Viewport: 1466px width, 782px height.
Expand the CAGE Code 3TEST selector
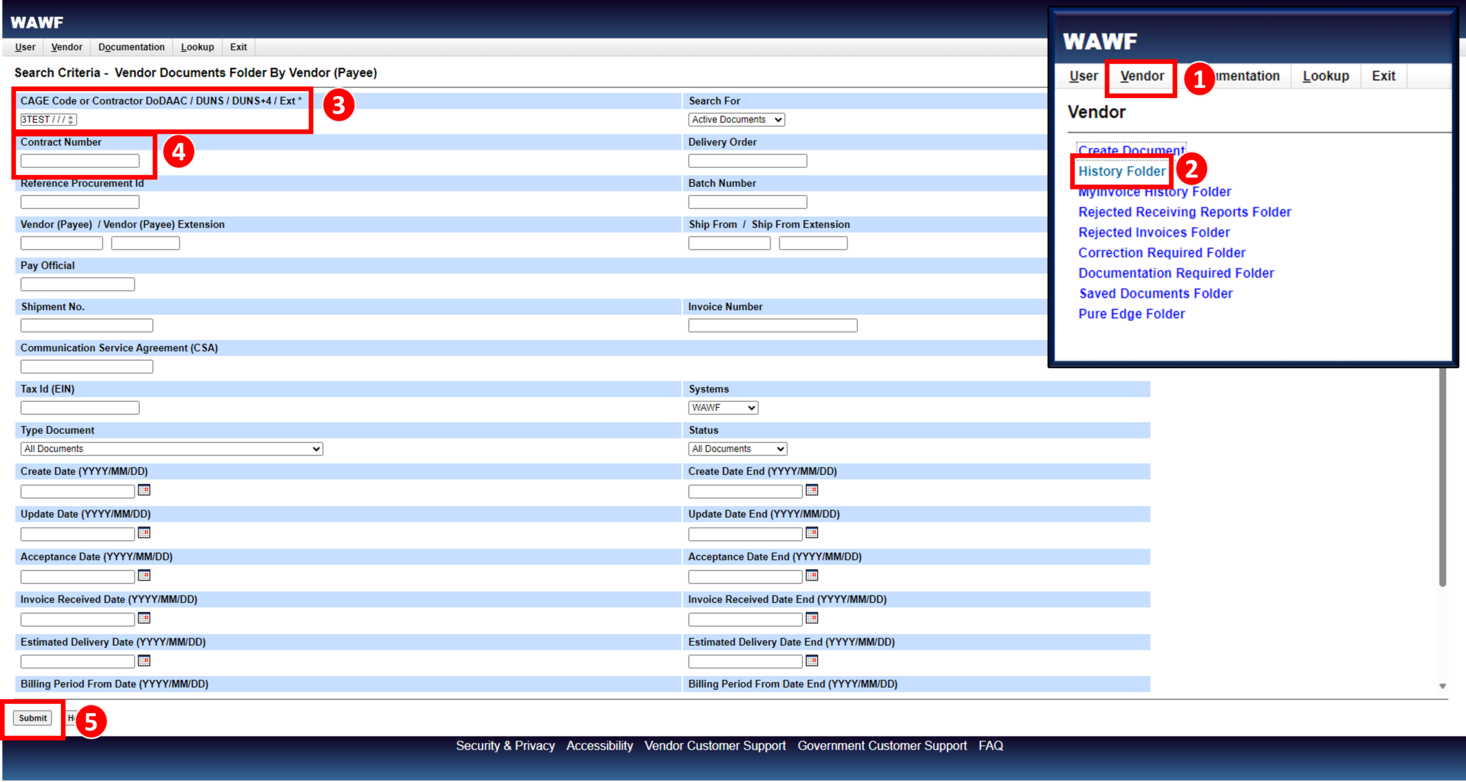(49, 120)
